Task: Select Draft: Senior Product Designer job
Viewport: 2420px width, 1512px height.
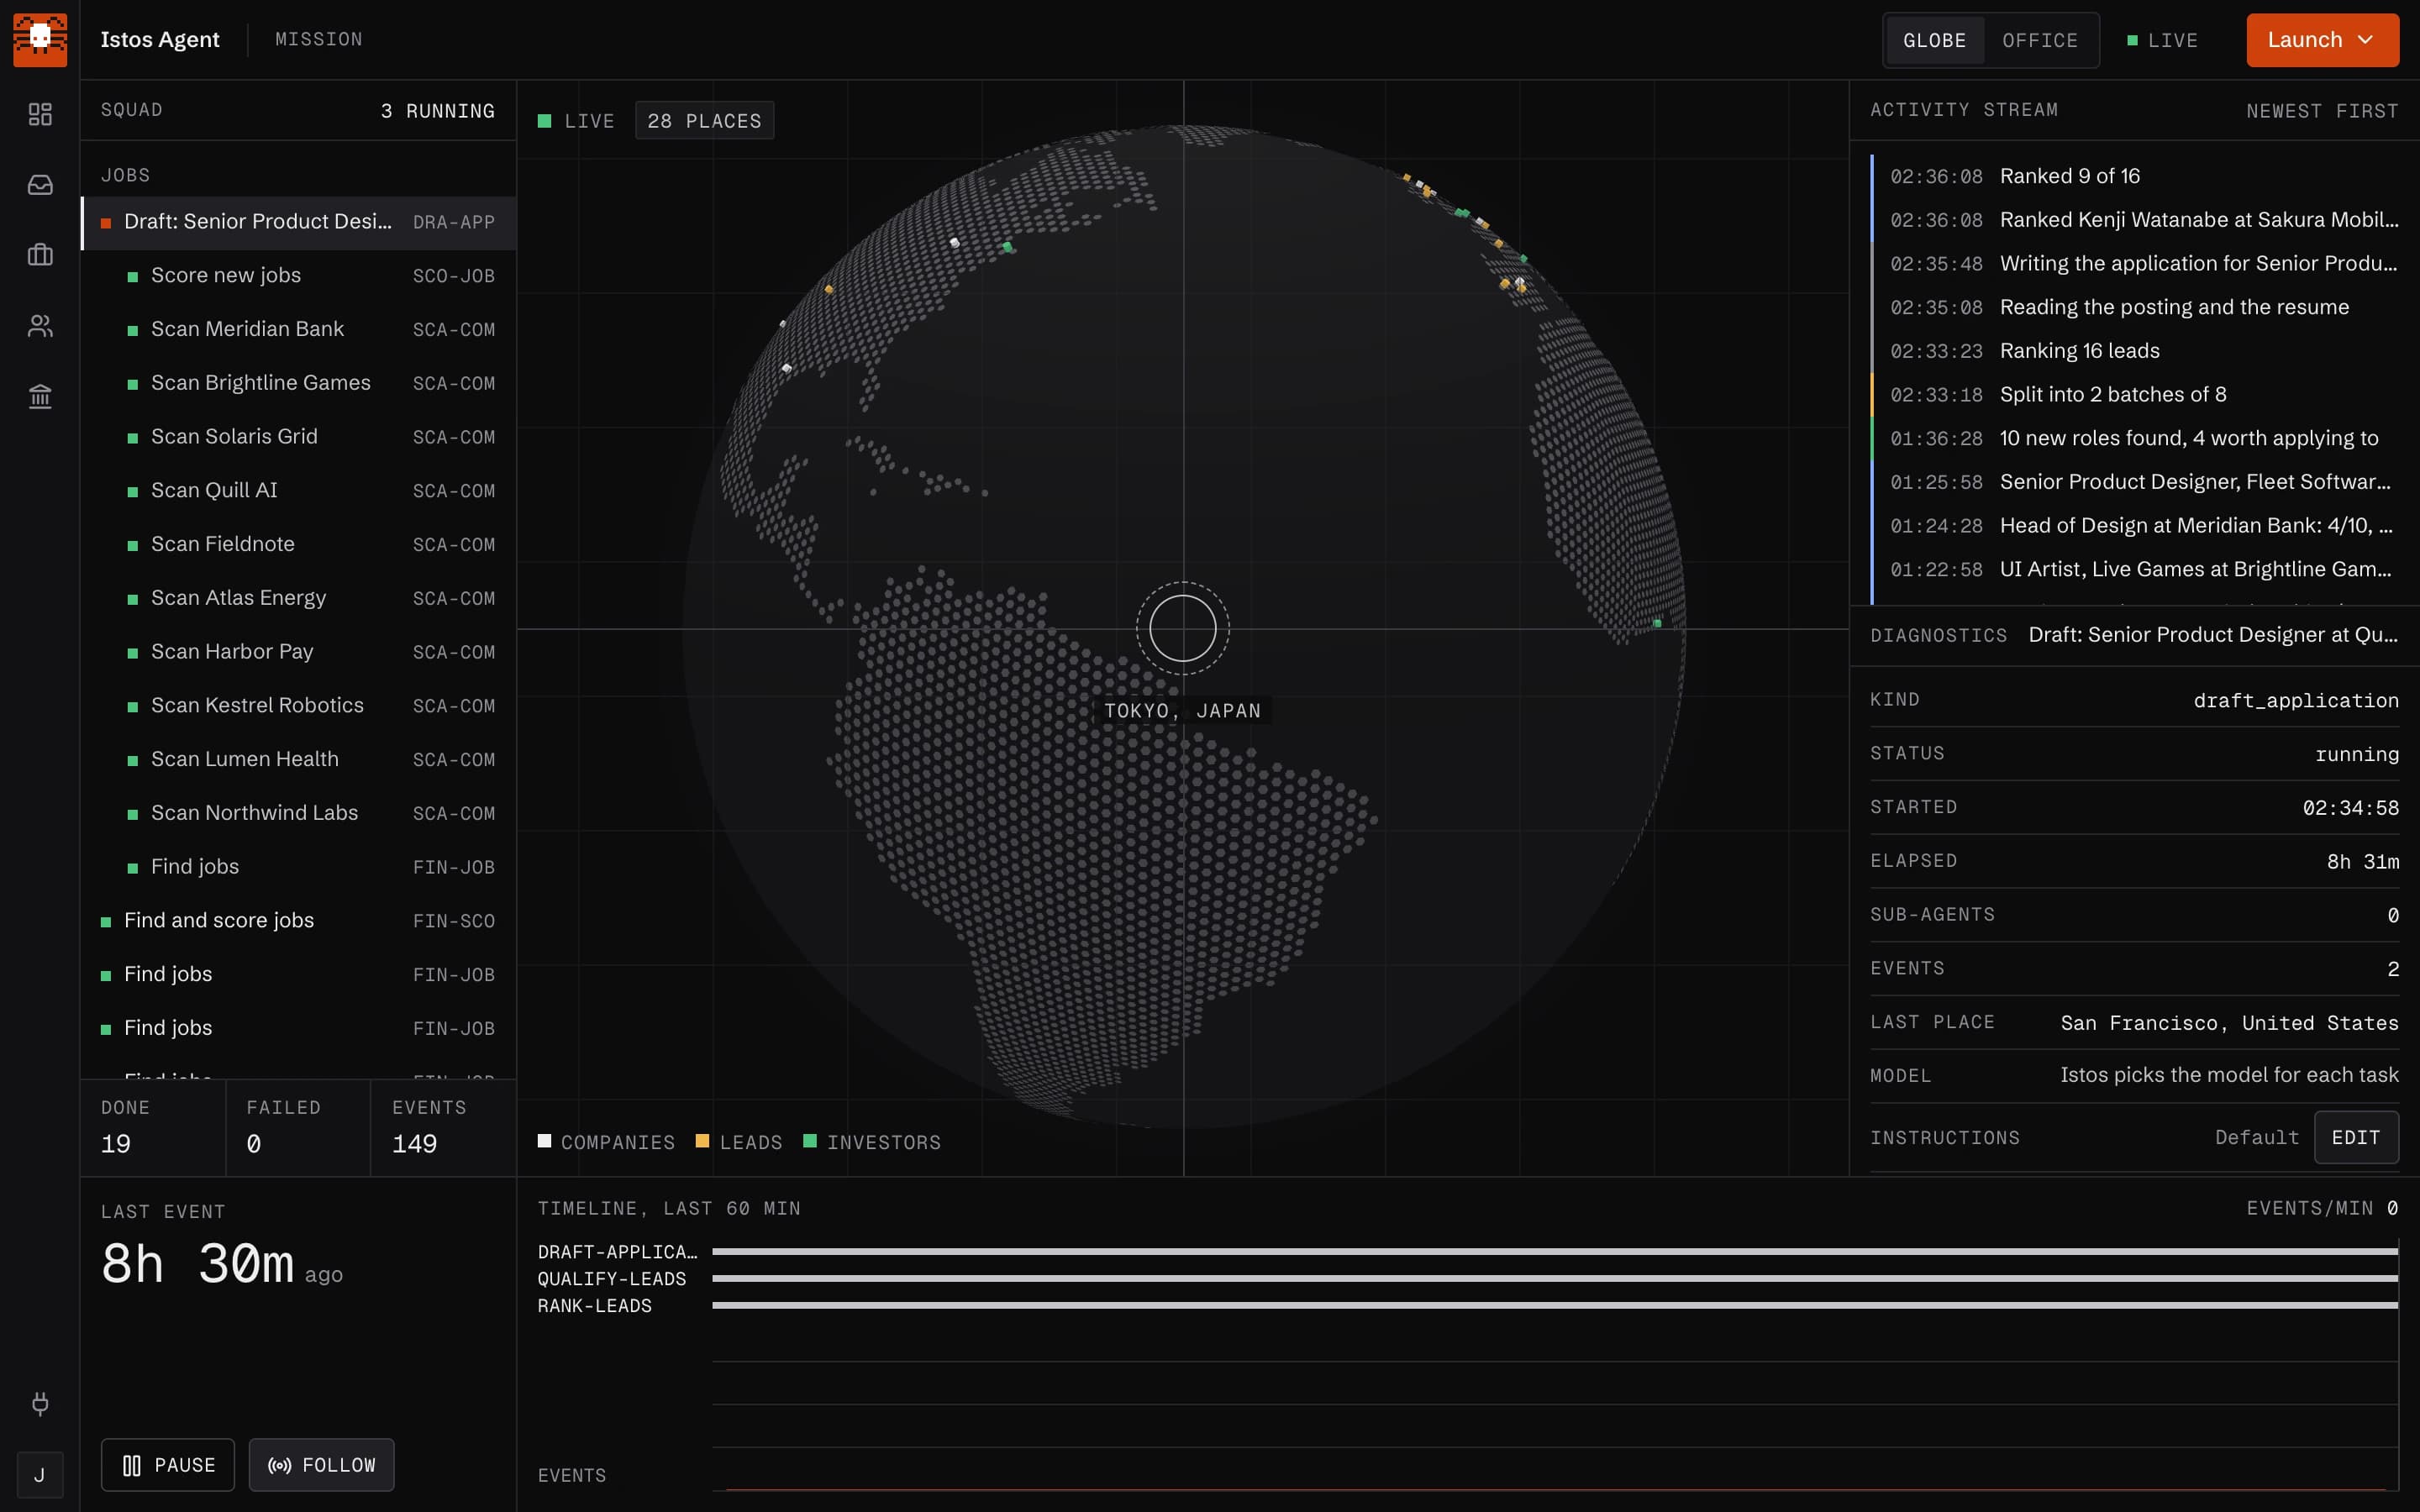Action: pyautogui.click(x=299, y=222)
